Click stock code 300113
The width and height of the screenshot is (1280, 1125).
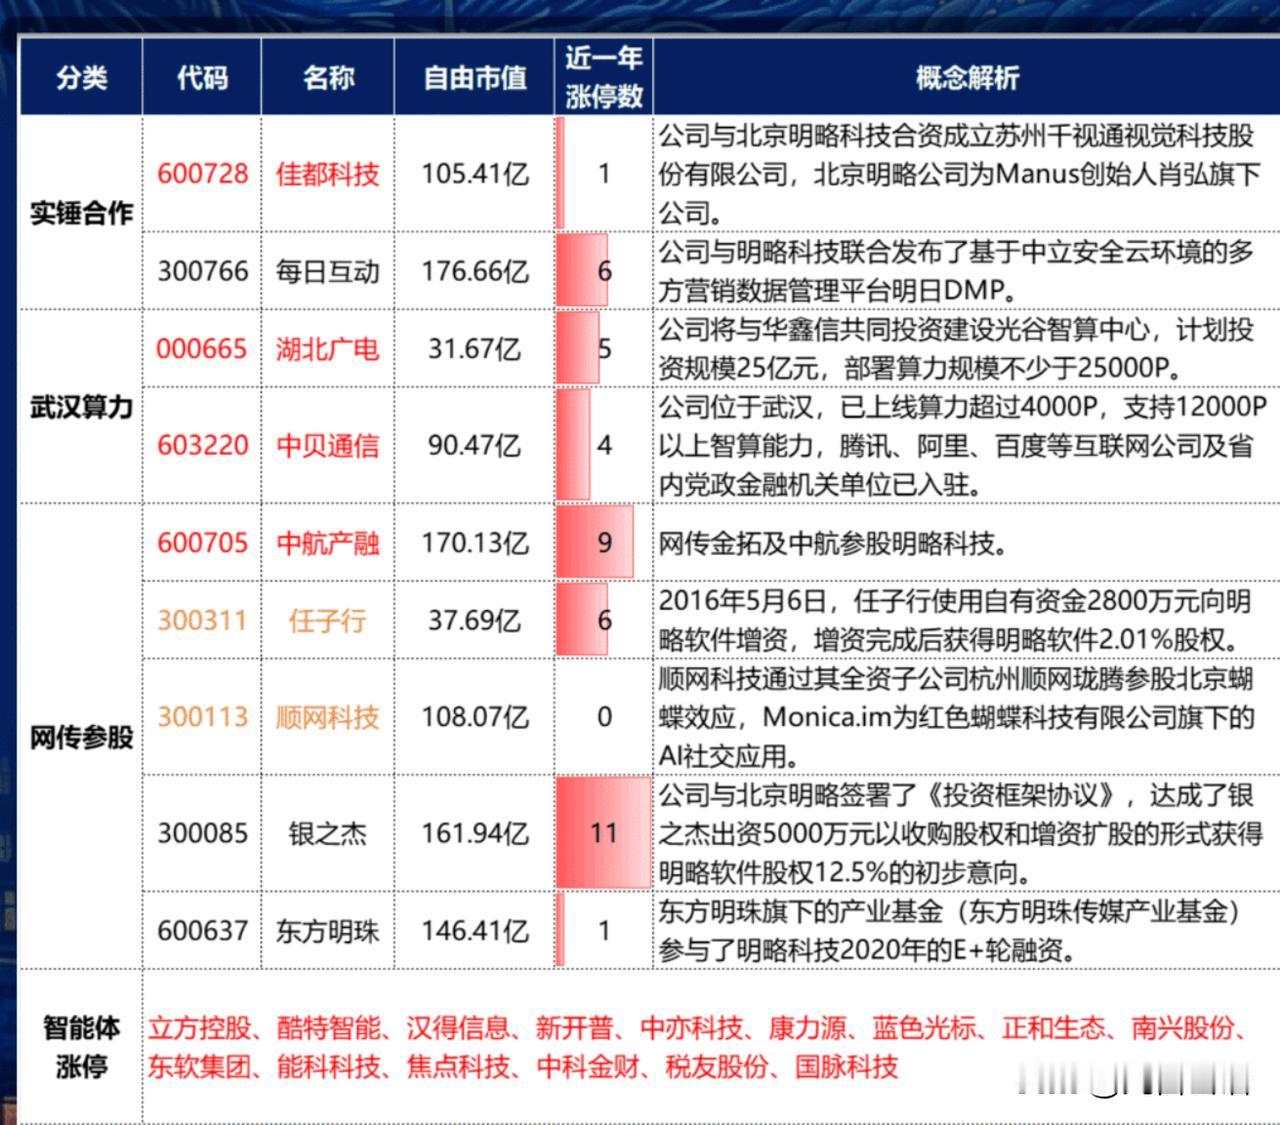point(203,717)
